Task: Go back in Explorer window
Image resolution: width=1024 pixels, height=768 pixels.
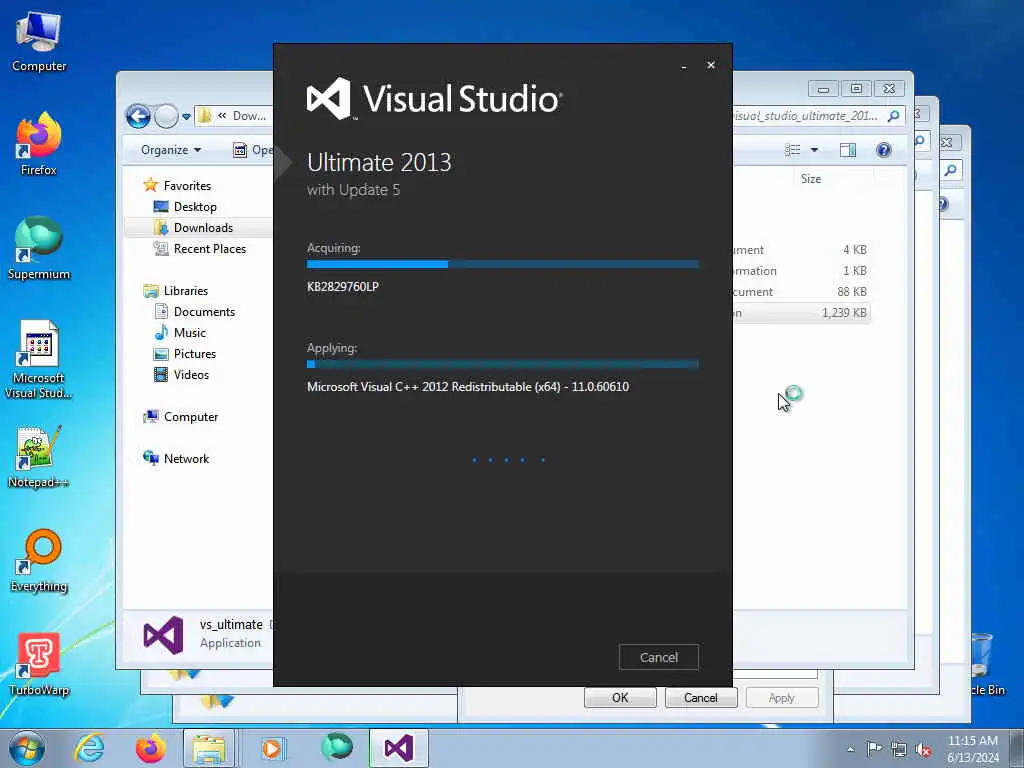Action: point(138,116)
